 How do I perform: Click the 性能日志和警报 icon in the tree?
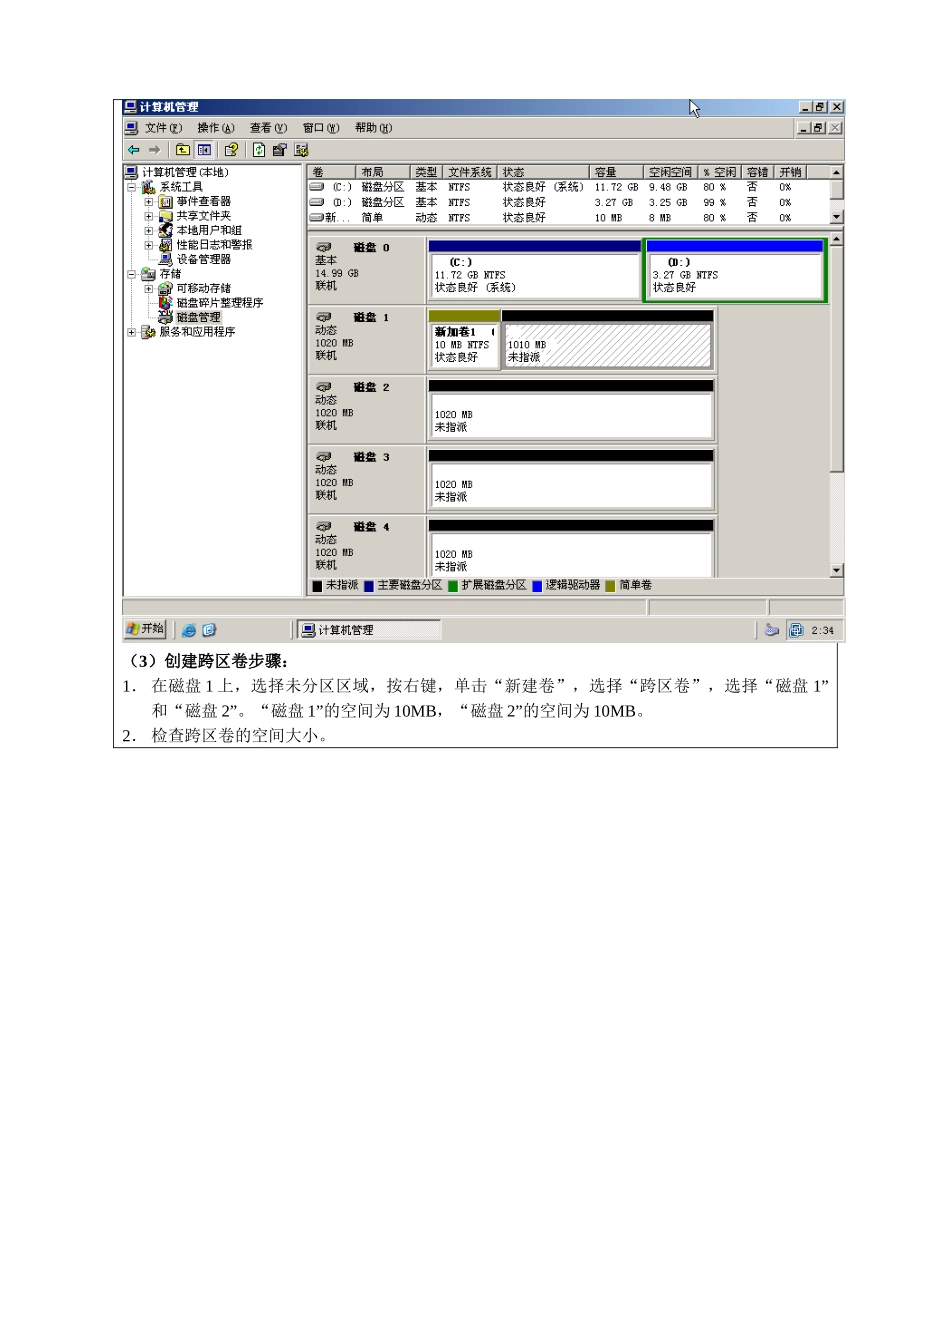165,245
